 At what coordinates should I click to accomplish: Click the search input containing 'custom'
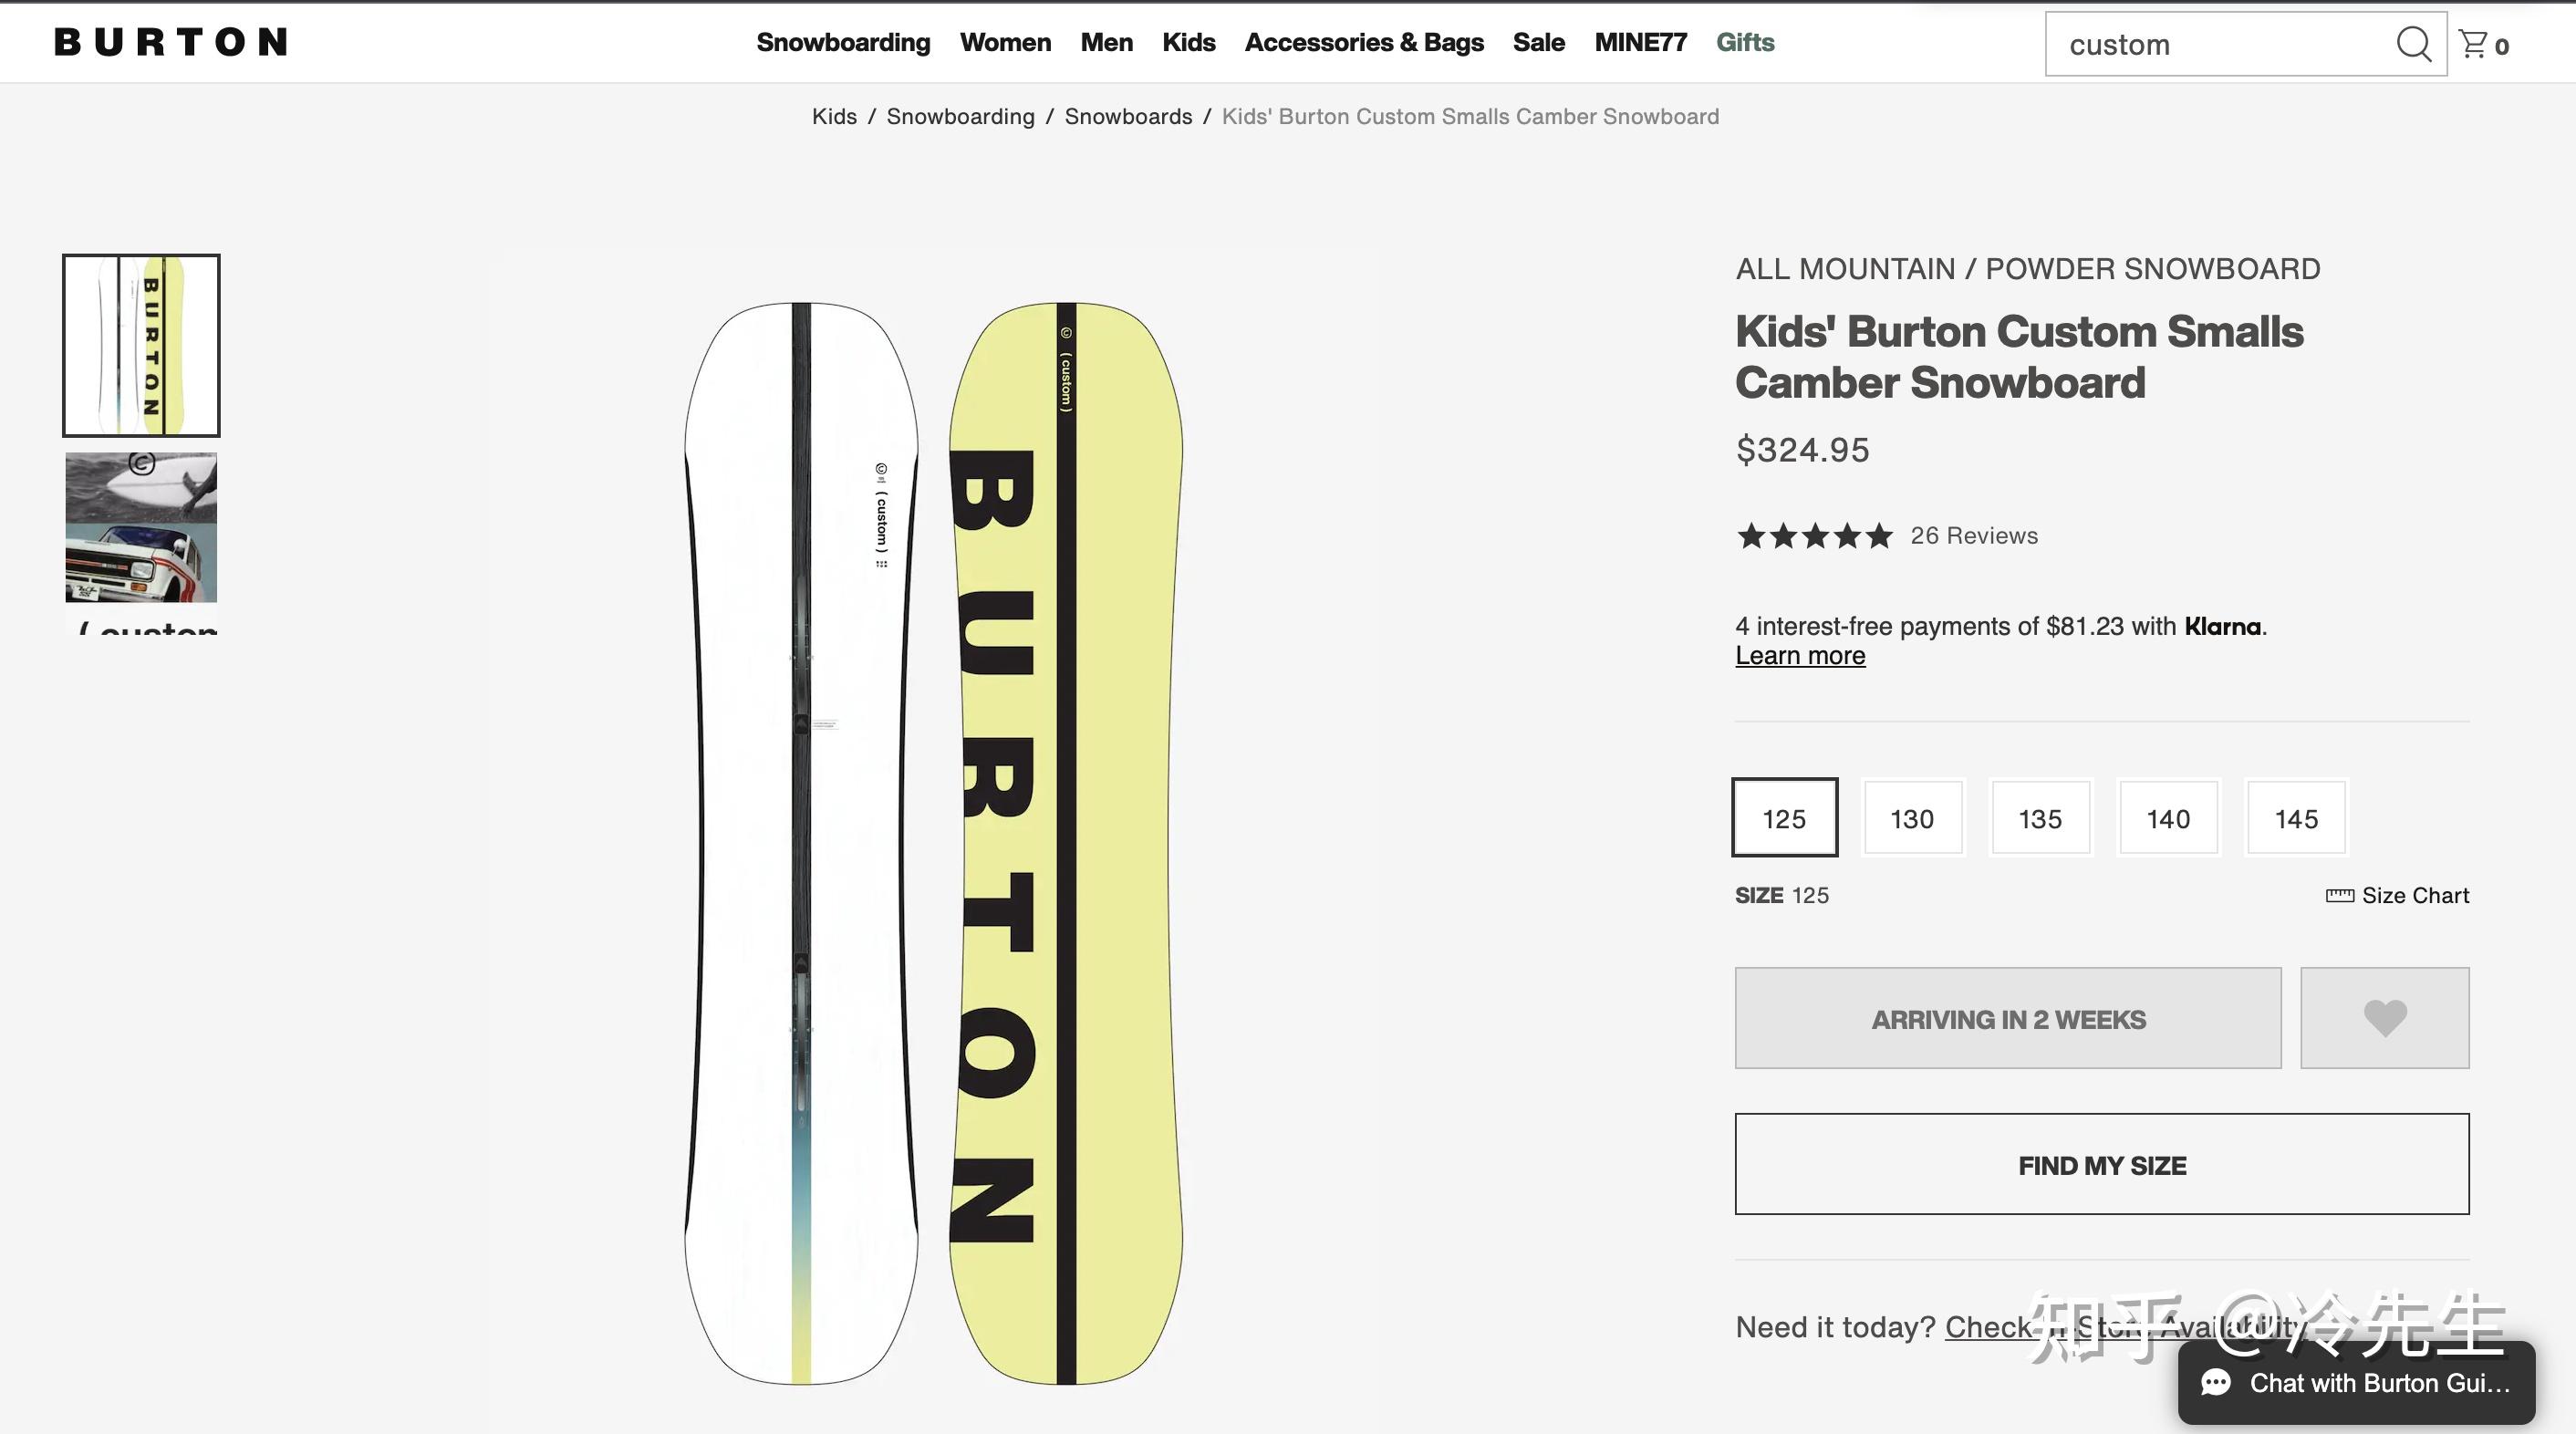pos(2200,44)
